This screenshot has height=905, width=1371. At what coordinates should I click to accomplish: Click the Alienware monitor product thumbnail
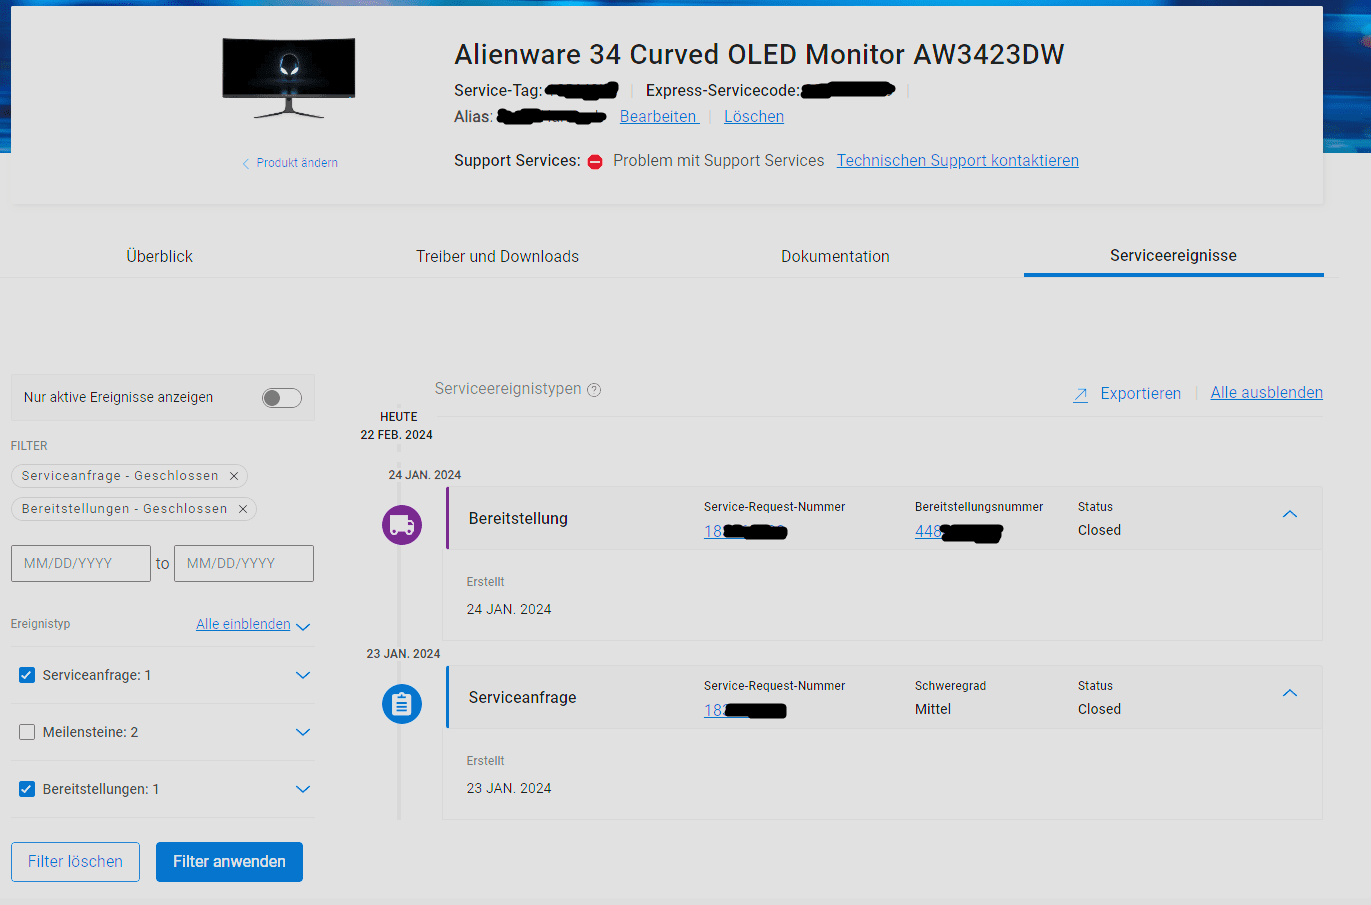click(289, 78)
